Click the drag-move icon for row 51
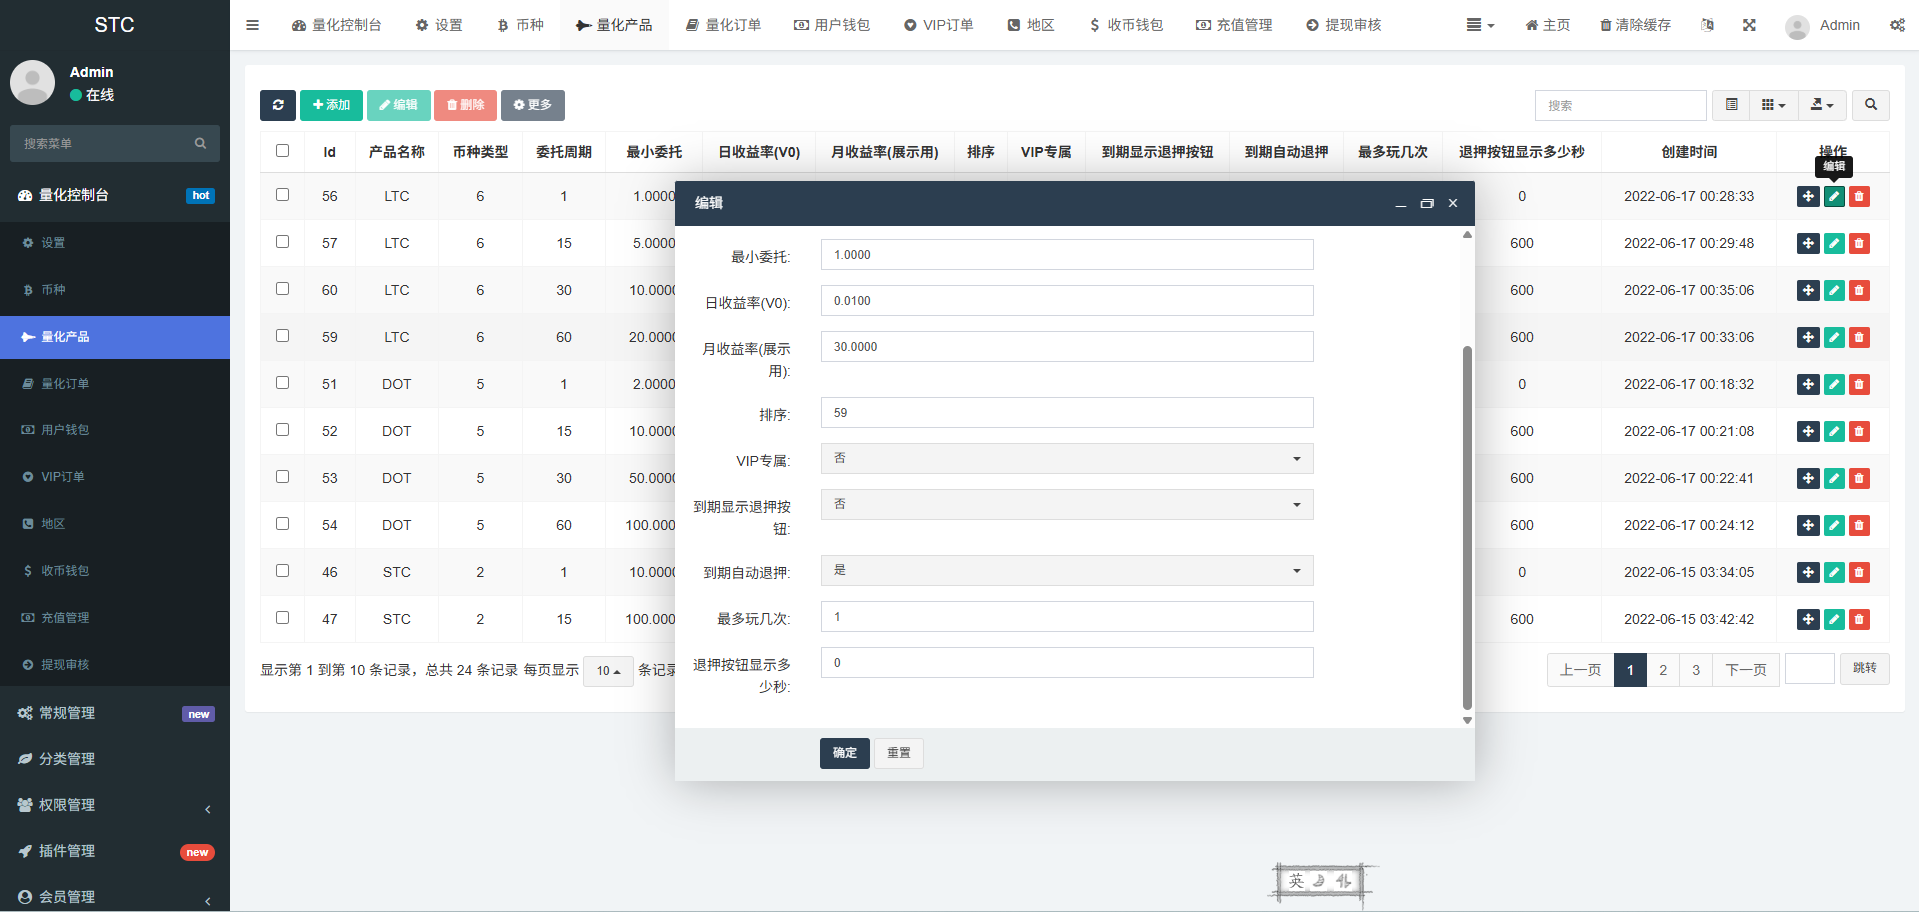This screenshot has height=912, width=1919. 1808,384
